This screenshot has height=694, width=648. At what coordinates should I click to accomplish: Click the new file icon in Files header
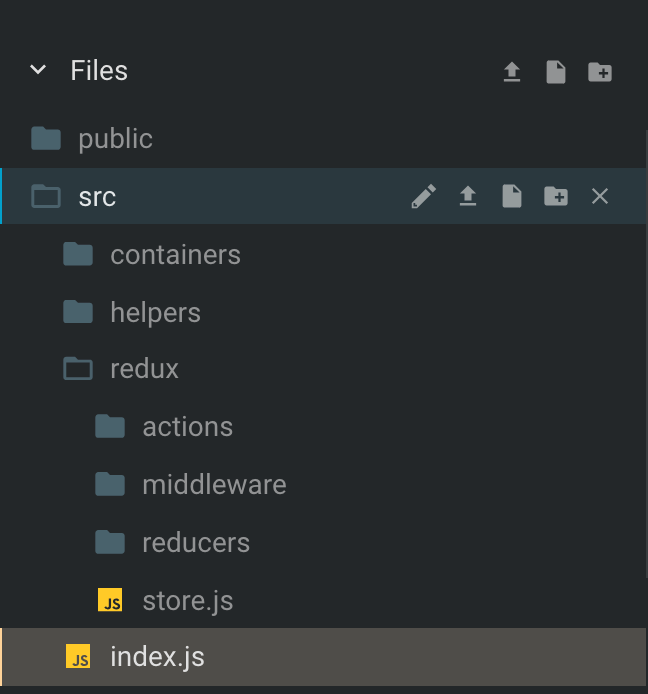click(x=556, y=72)
